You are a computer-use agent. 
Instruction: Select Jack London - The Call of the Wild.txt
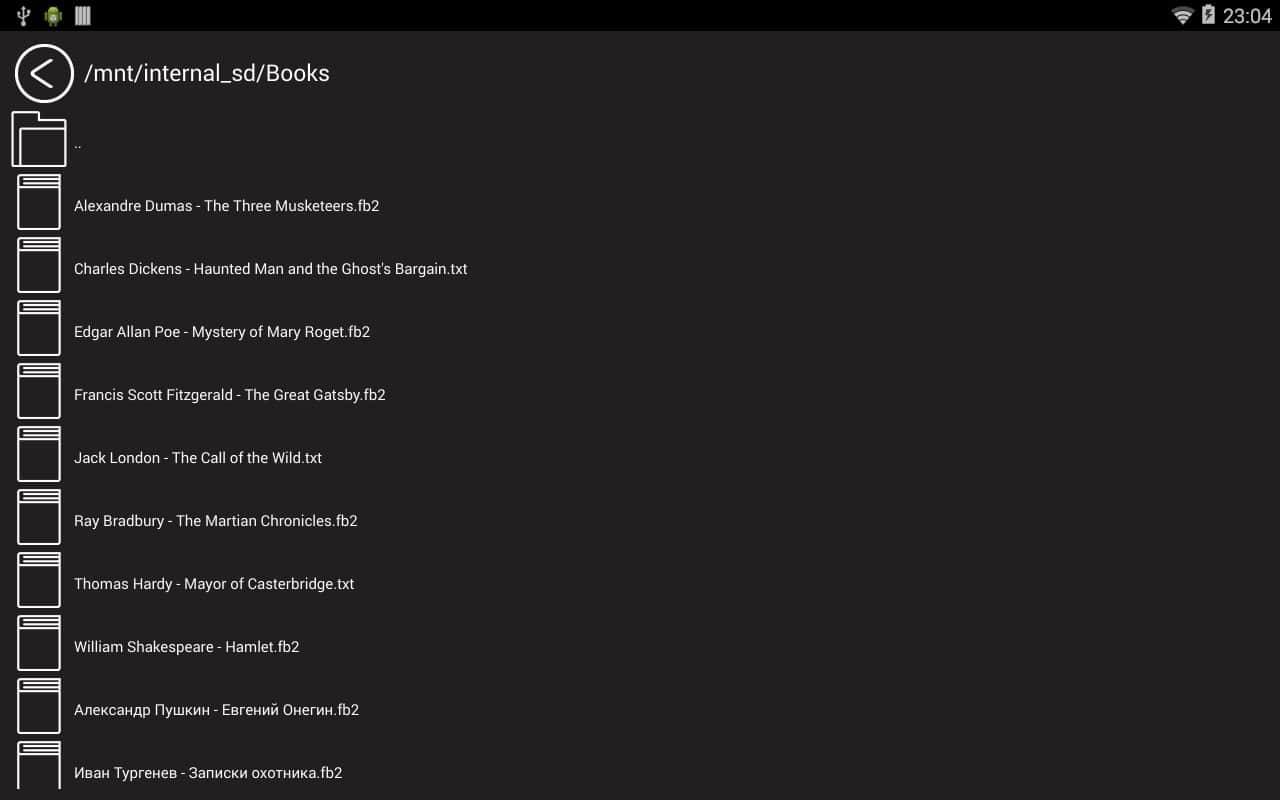pos(197,458)
